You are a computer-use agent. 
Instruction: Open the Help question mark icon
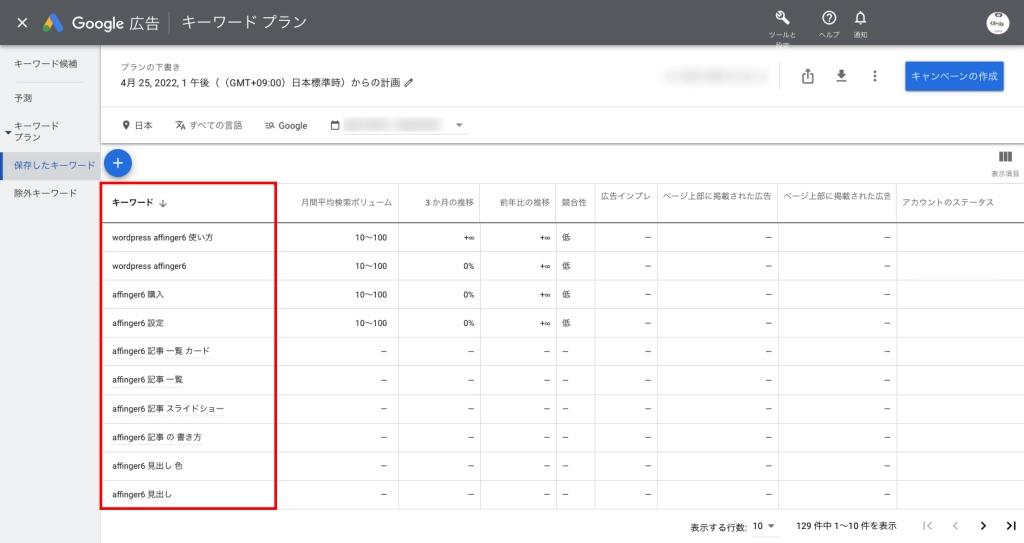point(829,18)
